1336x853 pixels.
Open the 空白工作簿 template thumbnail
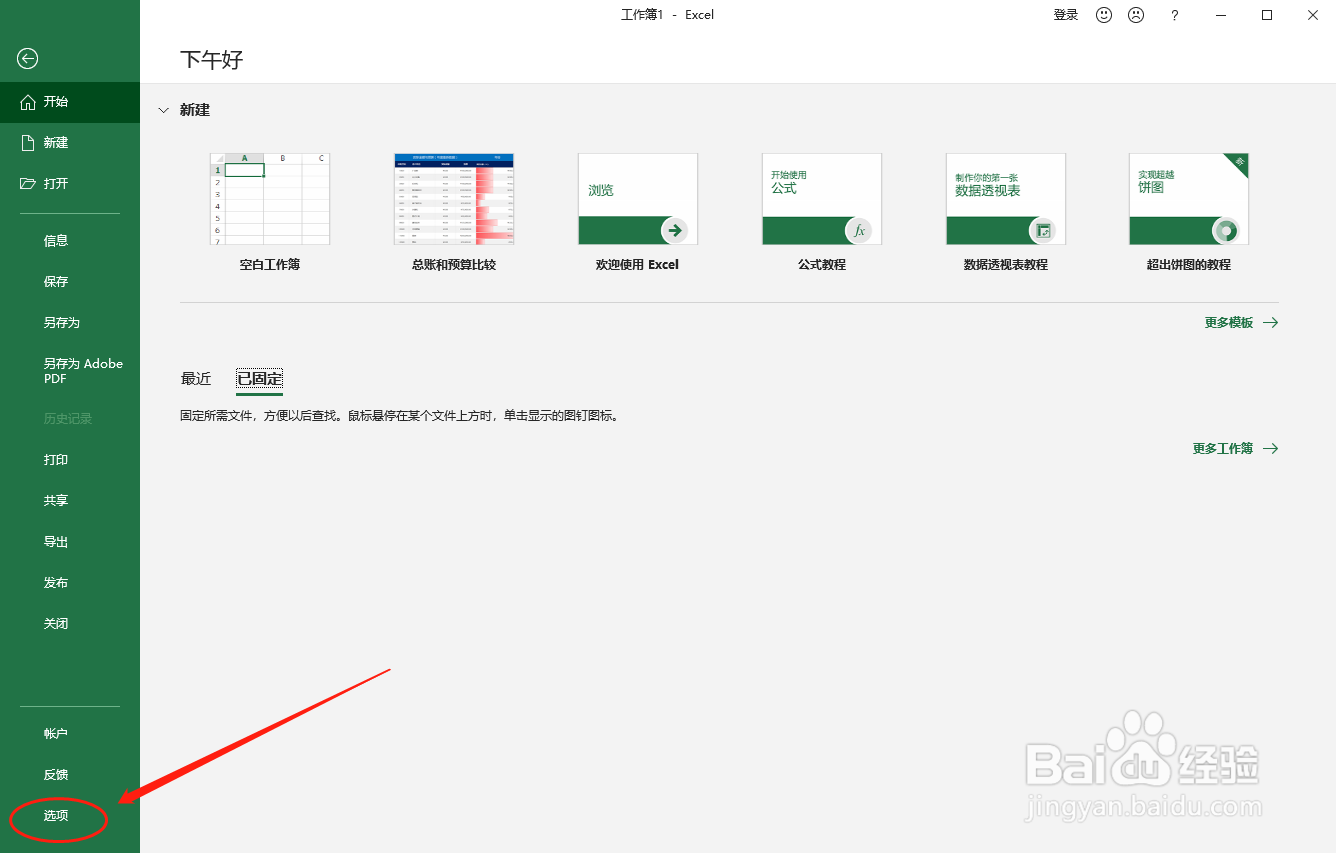point(270,199)
